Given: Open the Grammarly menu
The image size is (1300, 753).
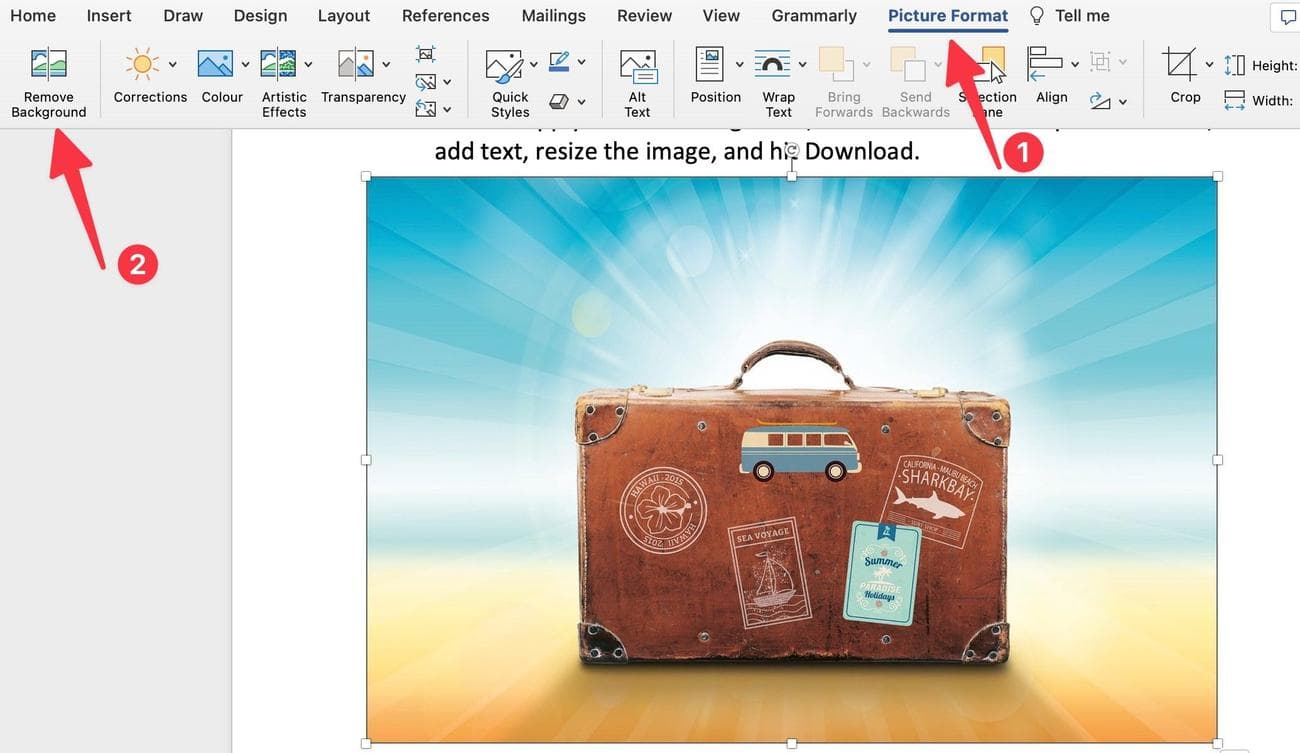Looking at the screenshot, I should point(813,15).
